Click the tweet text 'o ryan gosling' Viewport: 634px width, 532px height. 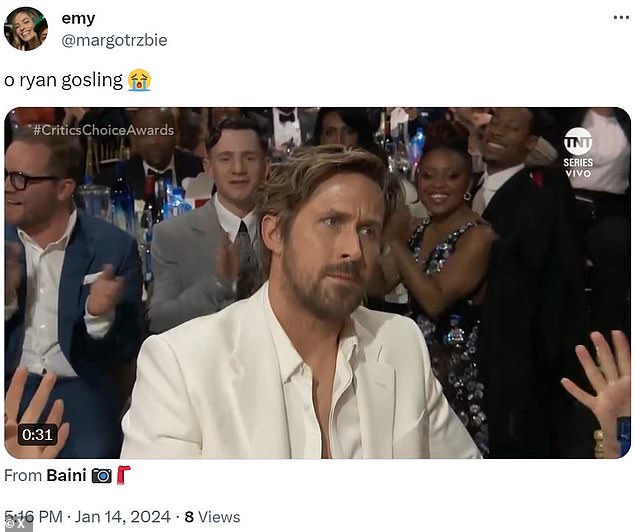63,80
